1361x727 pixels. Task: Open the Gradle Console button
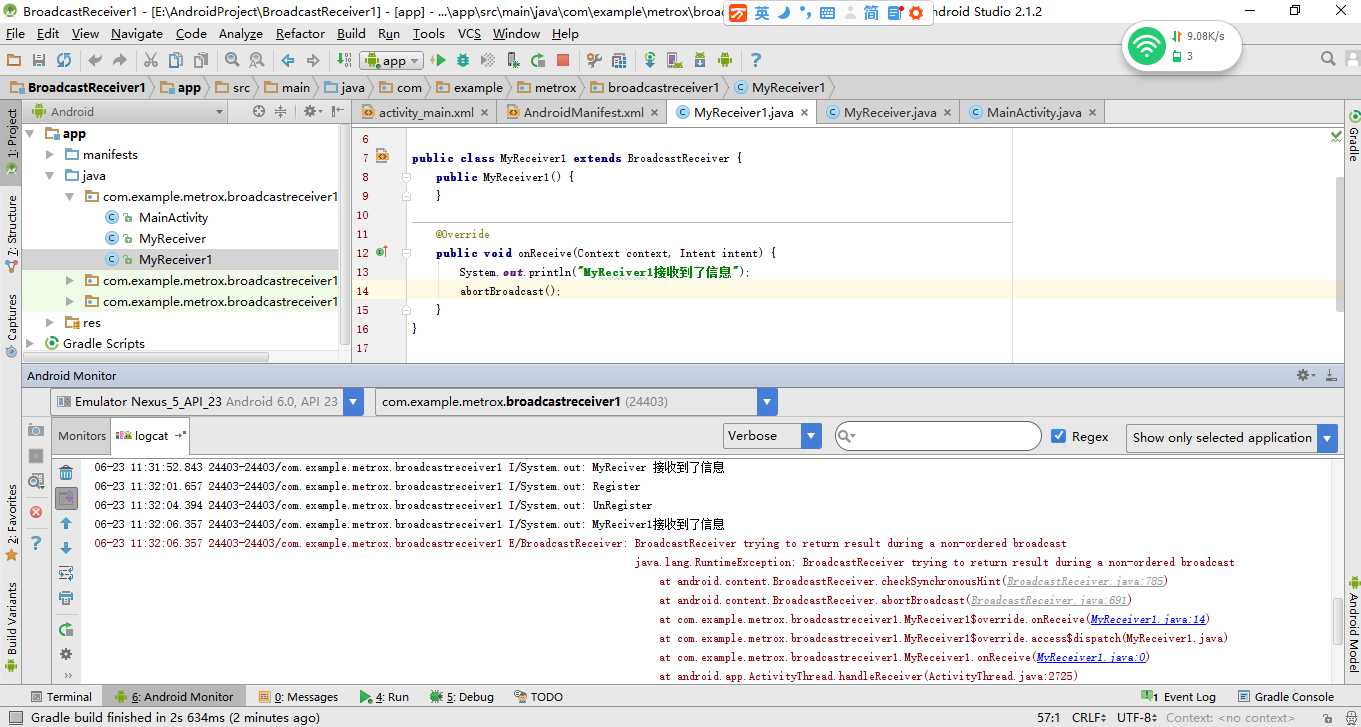pyautogui.click(x=1286, y=696)
